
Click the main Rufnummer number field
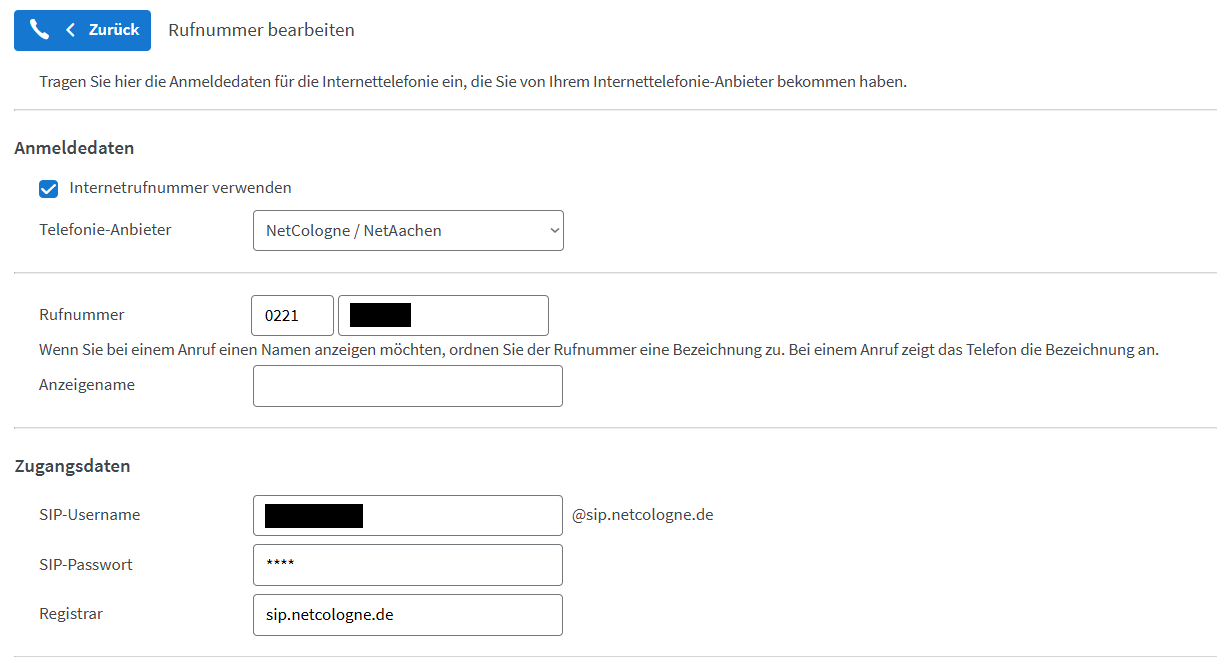coord(443,315)
